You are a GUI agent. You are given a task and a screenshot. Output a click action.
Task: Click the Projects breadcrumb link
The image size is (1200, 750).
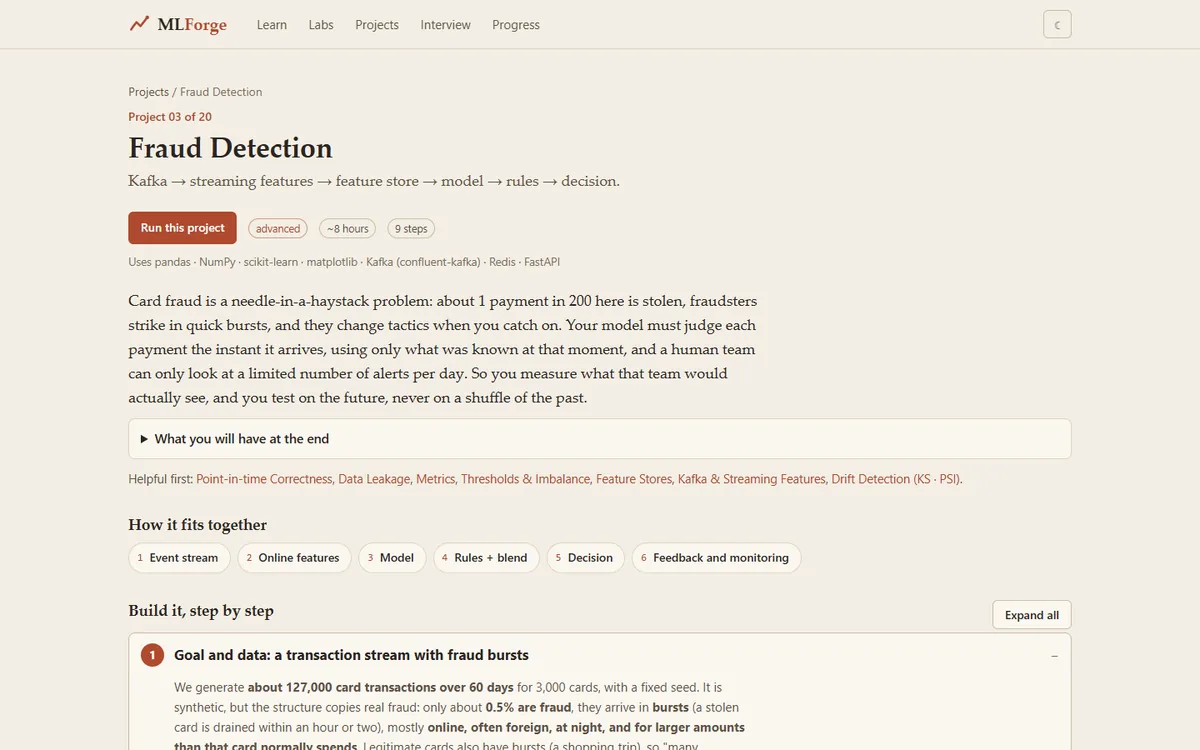(x=148, y=92)
